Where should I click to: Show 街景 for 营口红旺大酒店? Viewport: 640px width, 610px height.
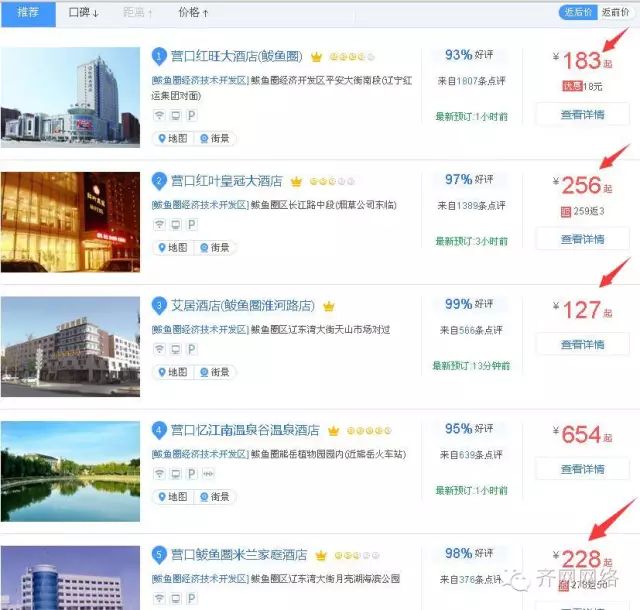click(x=215, y=138)
